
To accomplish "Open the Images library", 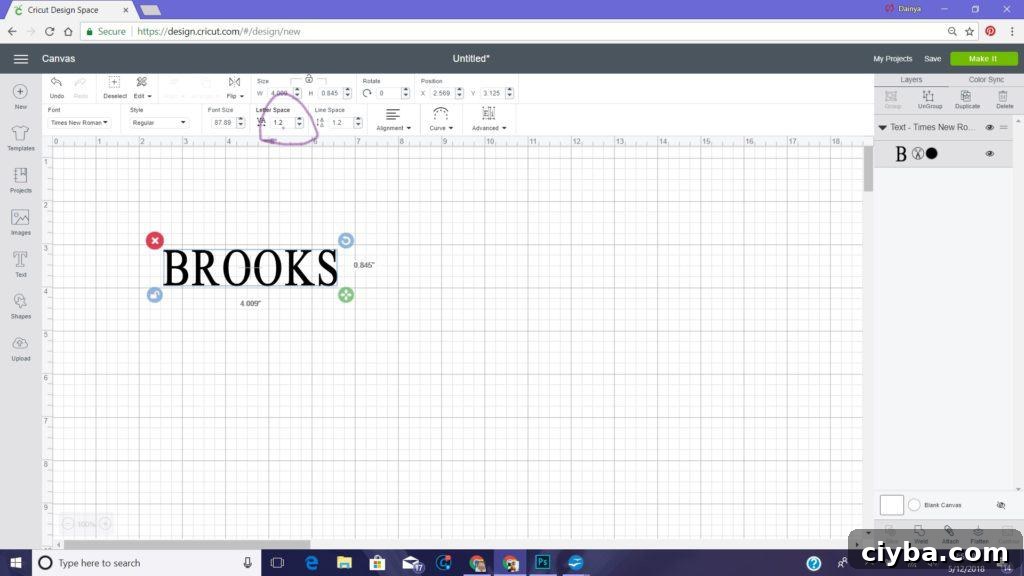I will coord(20,222).
